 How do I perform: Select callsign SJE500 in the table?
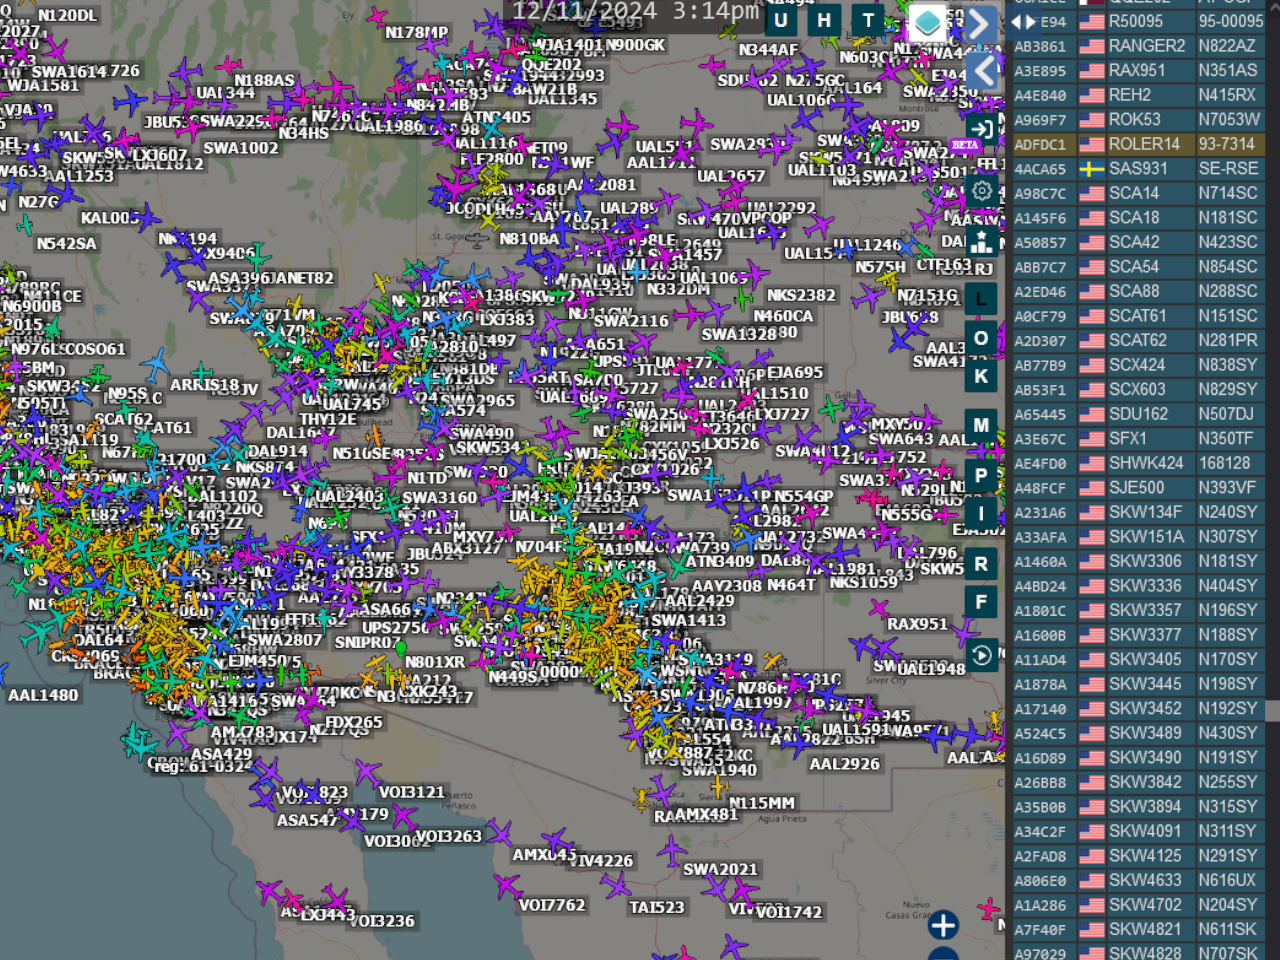(x=1137, y=487)
